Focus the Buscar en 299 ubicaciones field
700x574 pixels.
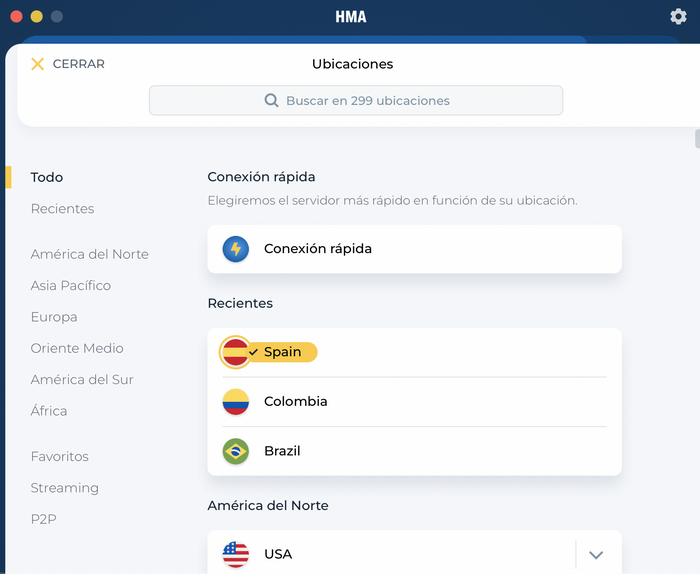pyautogui.click(x=356, y=100)
